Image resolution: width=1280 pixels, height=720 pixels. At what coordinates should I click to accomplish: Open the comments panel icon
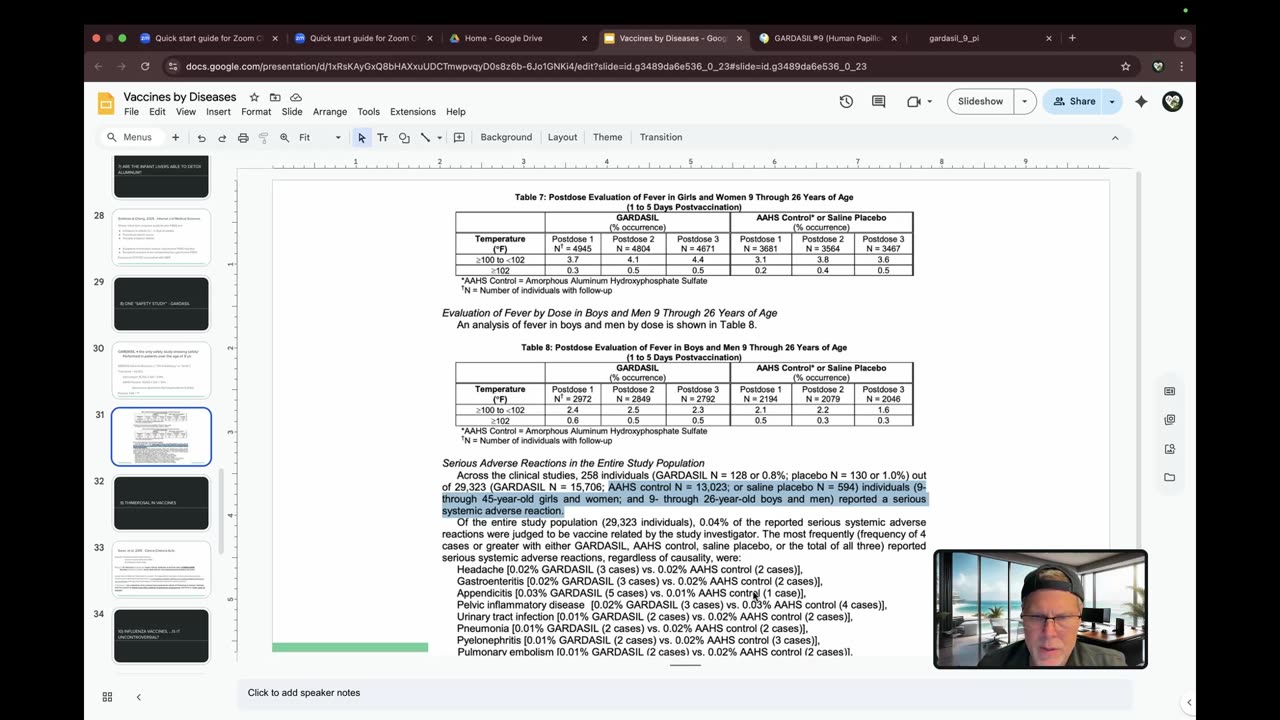pyautogui.click(x=878, y=101)
